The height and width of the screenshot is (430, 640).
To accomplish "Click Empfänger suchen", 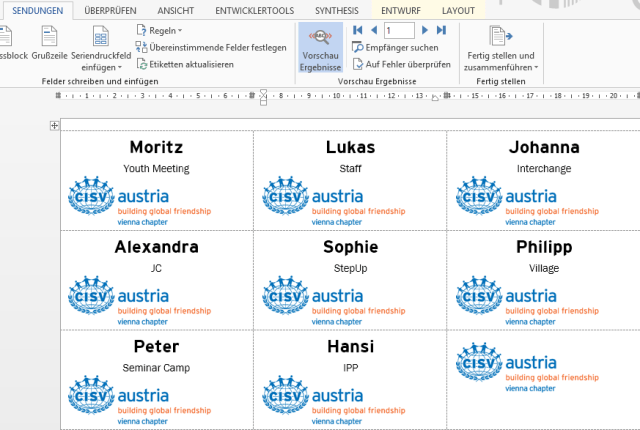I will (x=395, y=48).
